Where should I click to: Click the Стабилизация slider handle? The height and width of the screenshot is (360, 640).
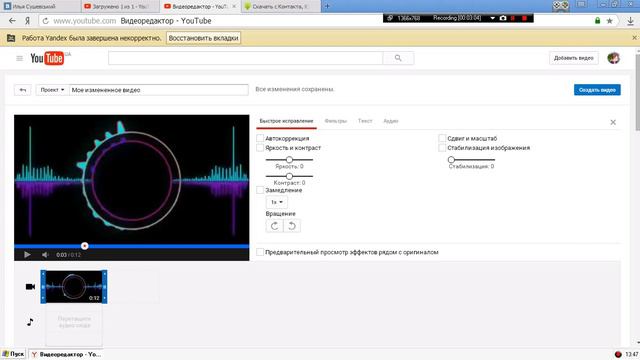point(451,160)
